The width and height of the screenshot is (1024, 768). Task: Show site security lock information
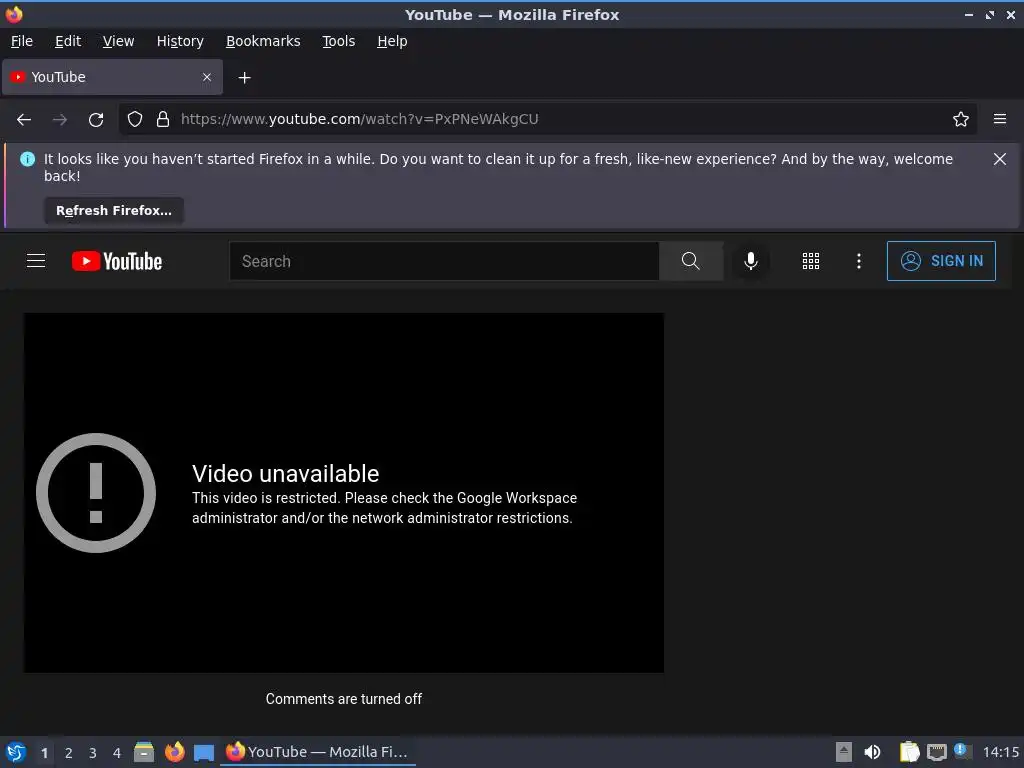pyautogui.click(x=163, y=119)
